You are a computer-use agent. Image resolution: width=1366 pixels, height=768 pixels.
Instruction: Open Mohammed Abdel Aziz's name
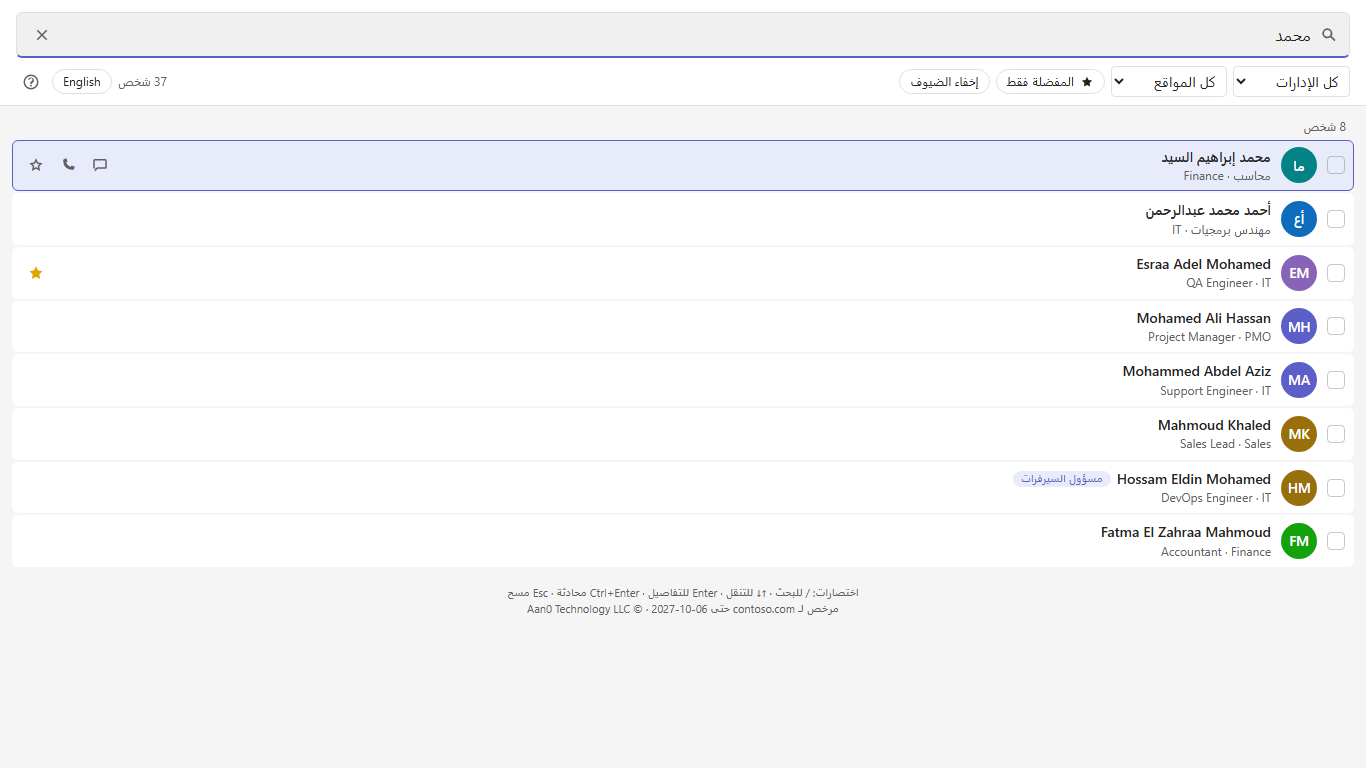point(1197,371)
